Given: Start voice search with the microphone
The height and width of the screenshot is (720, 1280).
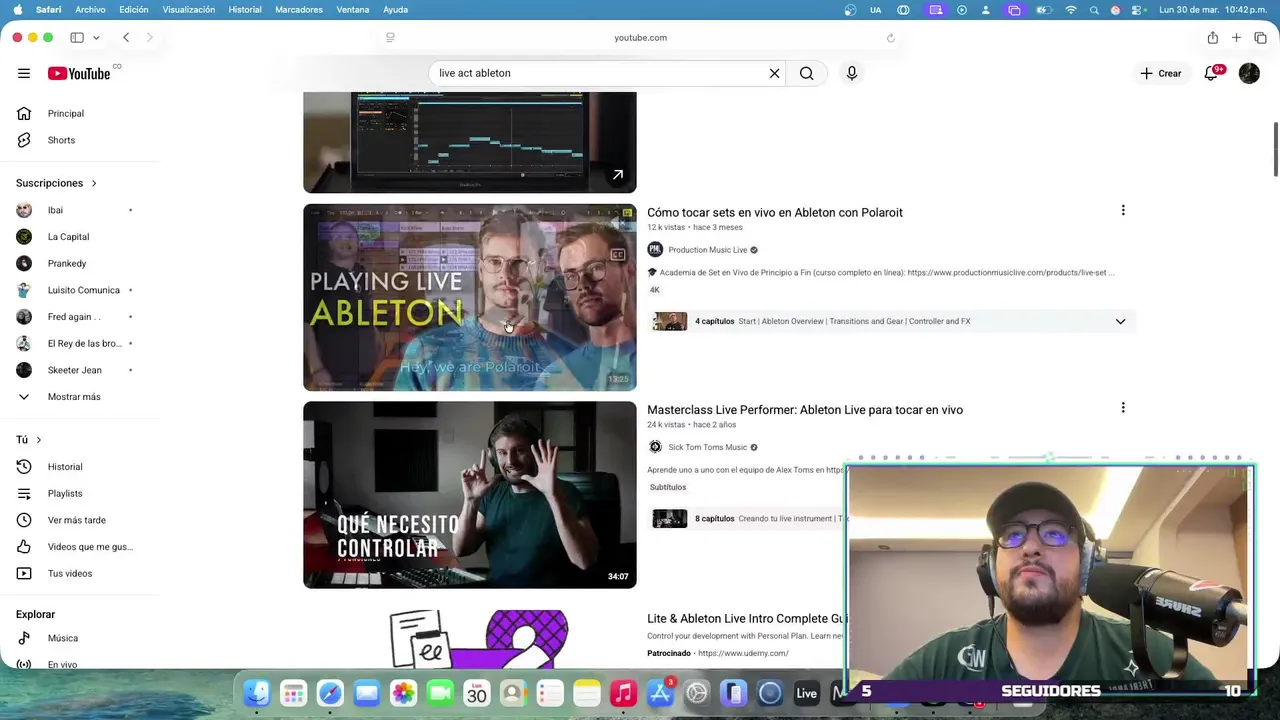Looking at the screenshot, I should pyautogui.click(x=852, y=73).
